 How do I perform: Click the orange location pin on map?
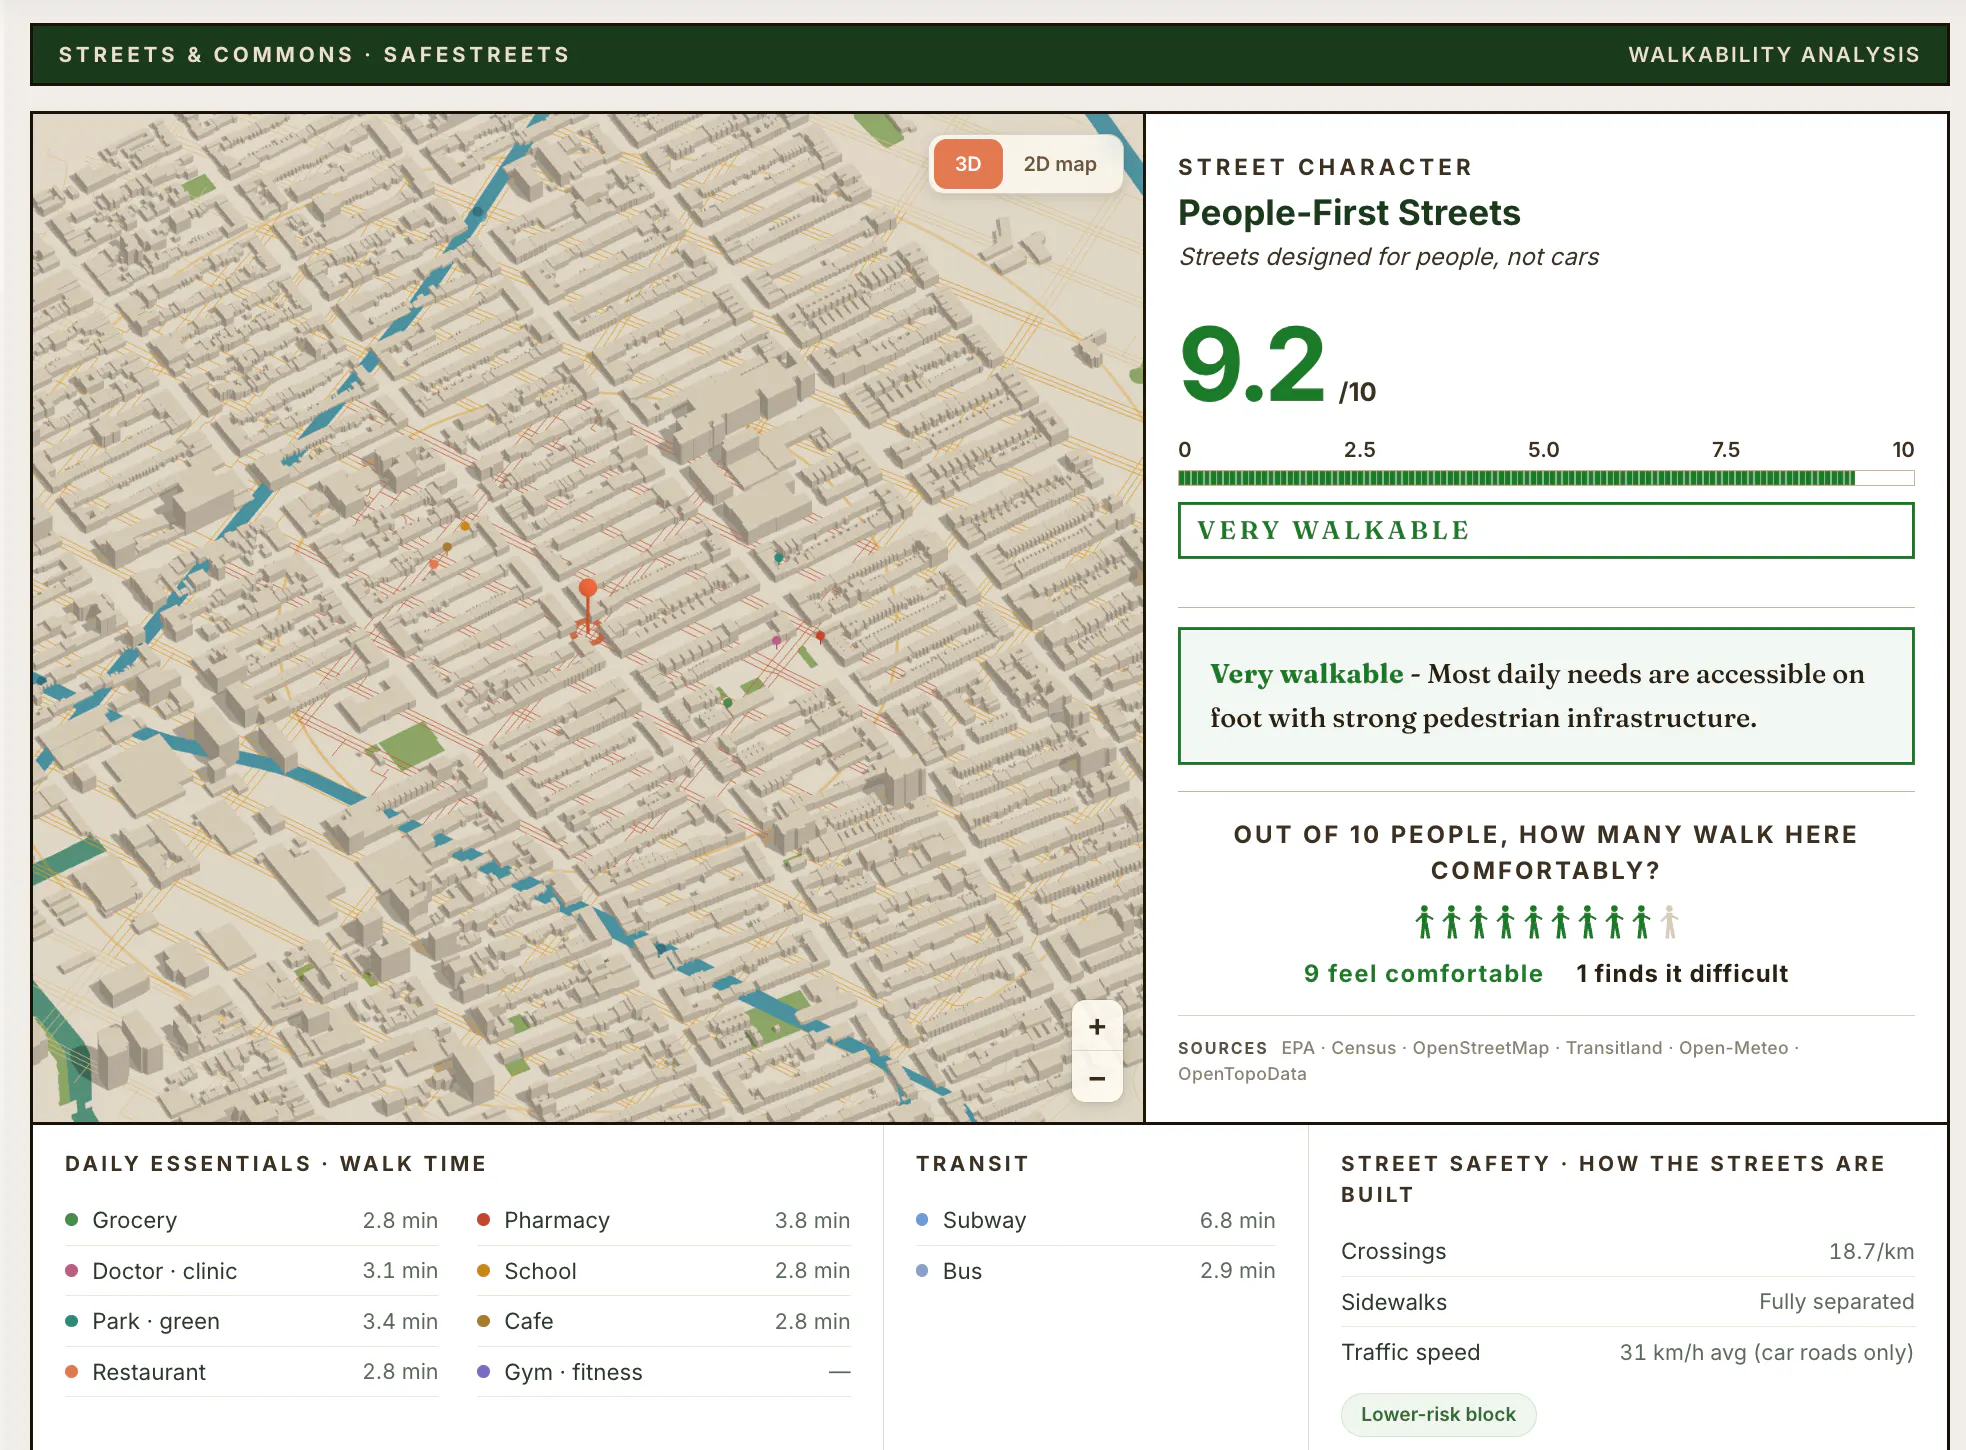coord(588,589)
